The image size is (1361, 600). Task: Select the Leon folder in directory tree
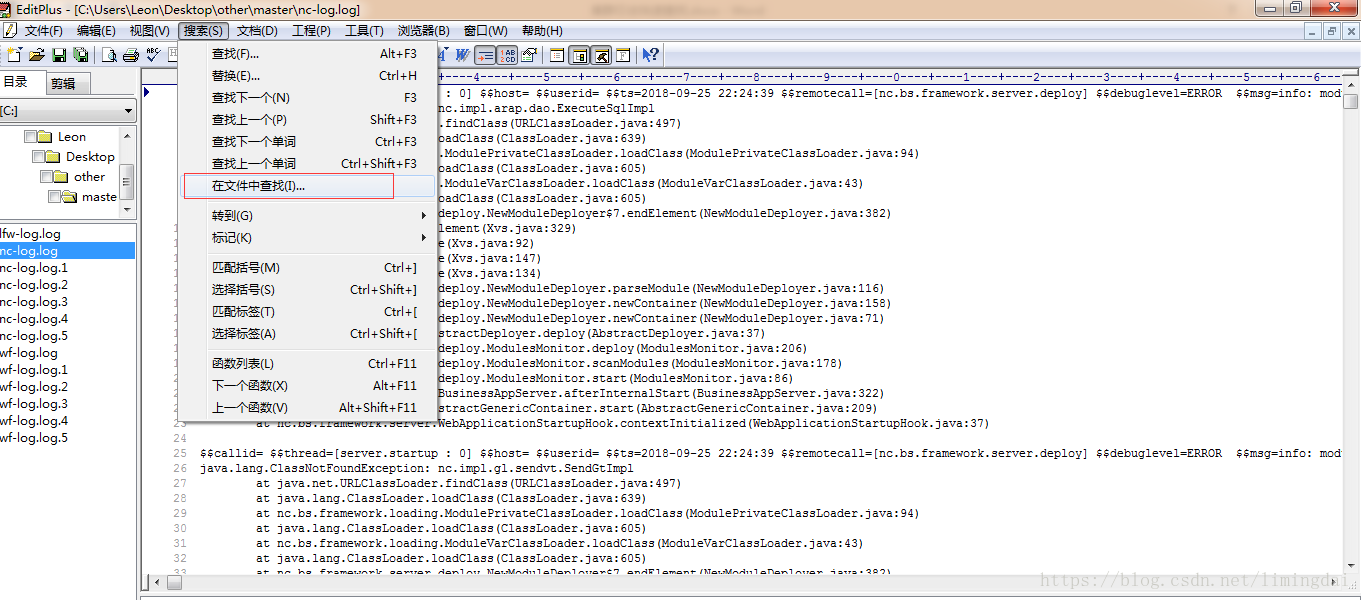[71, 137]
